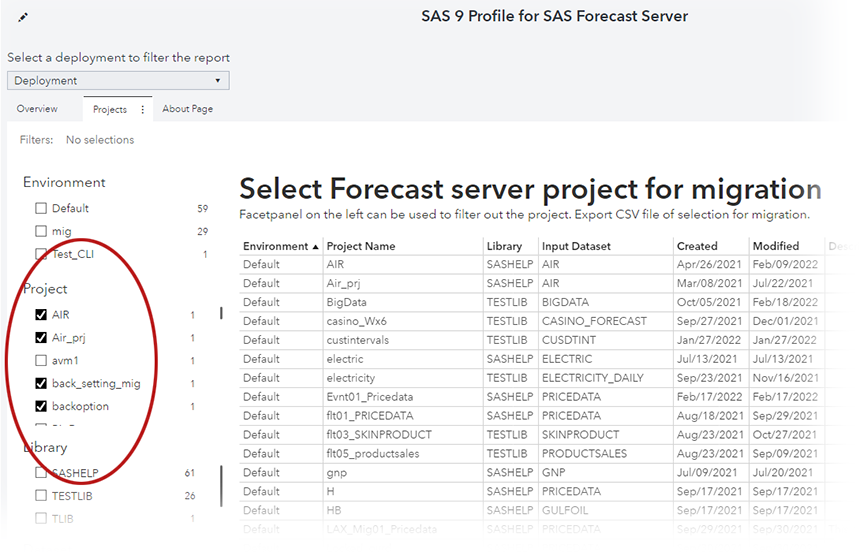This screenshot has height=552, width=860.
Task: Check the mig environment checkbox
Action: pyautogui.click(x=41, y=231)
